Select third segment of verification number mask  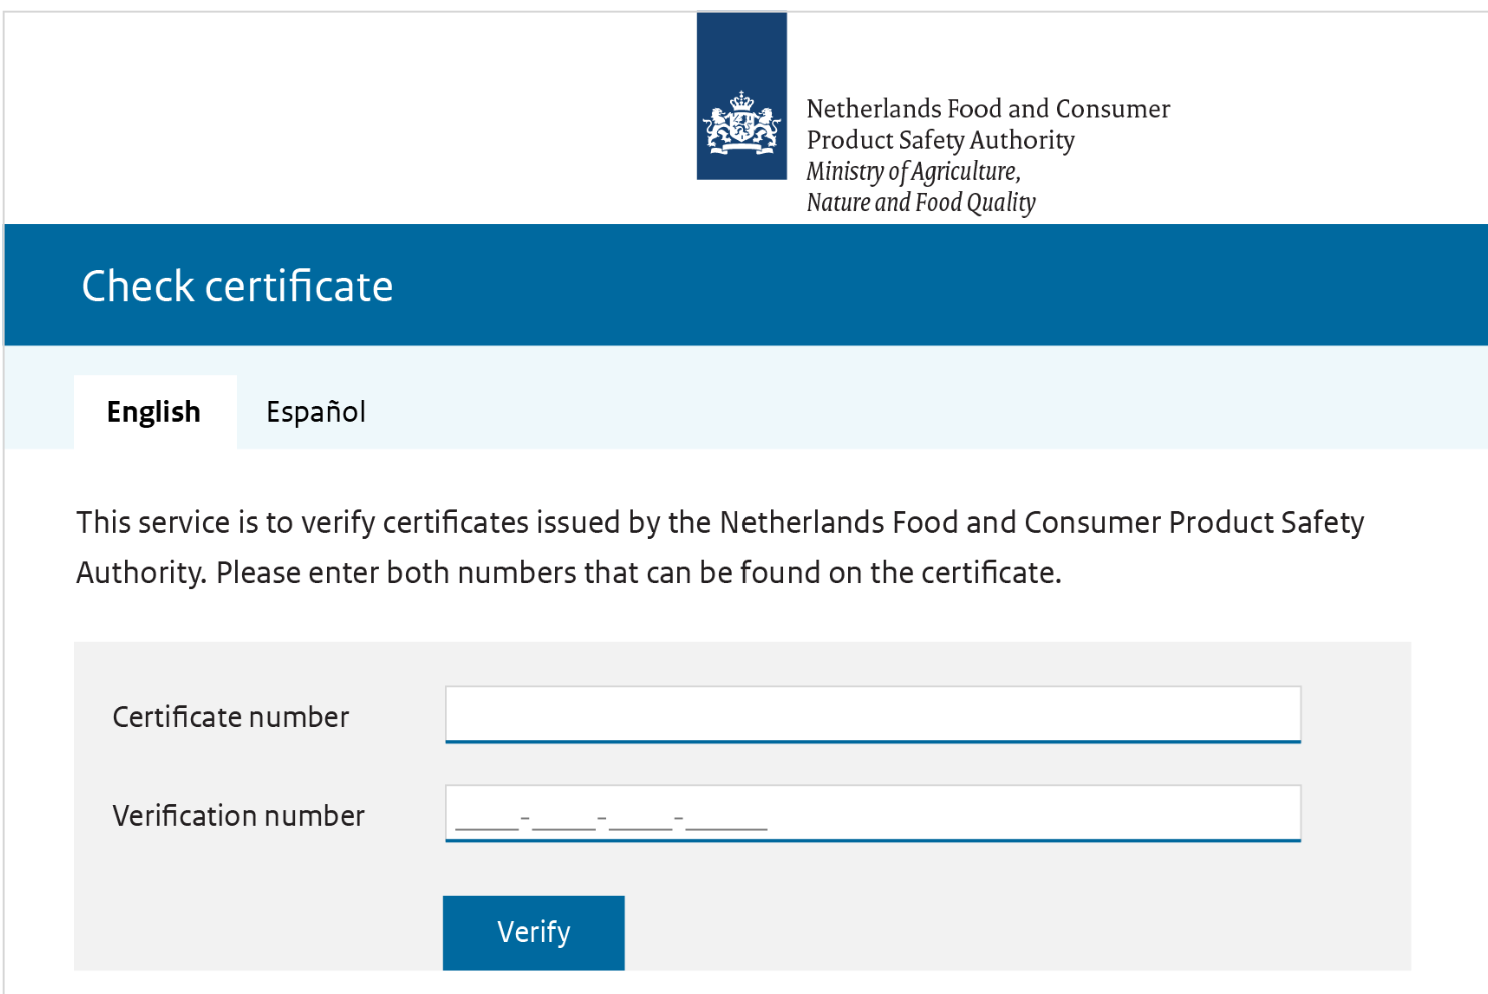641,820
